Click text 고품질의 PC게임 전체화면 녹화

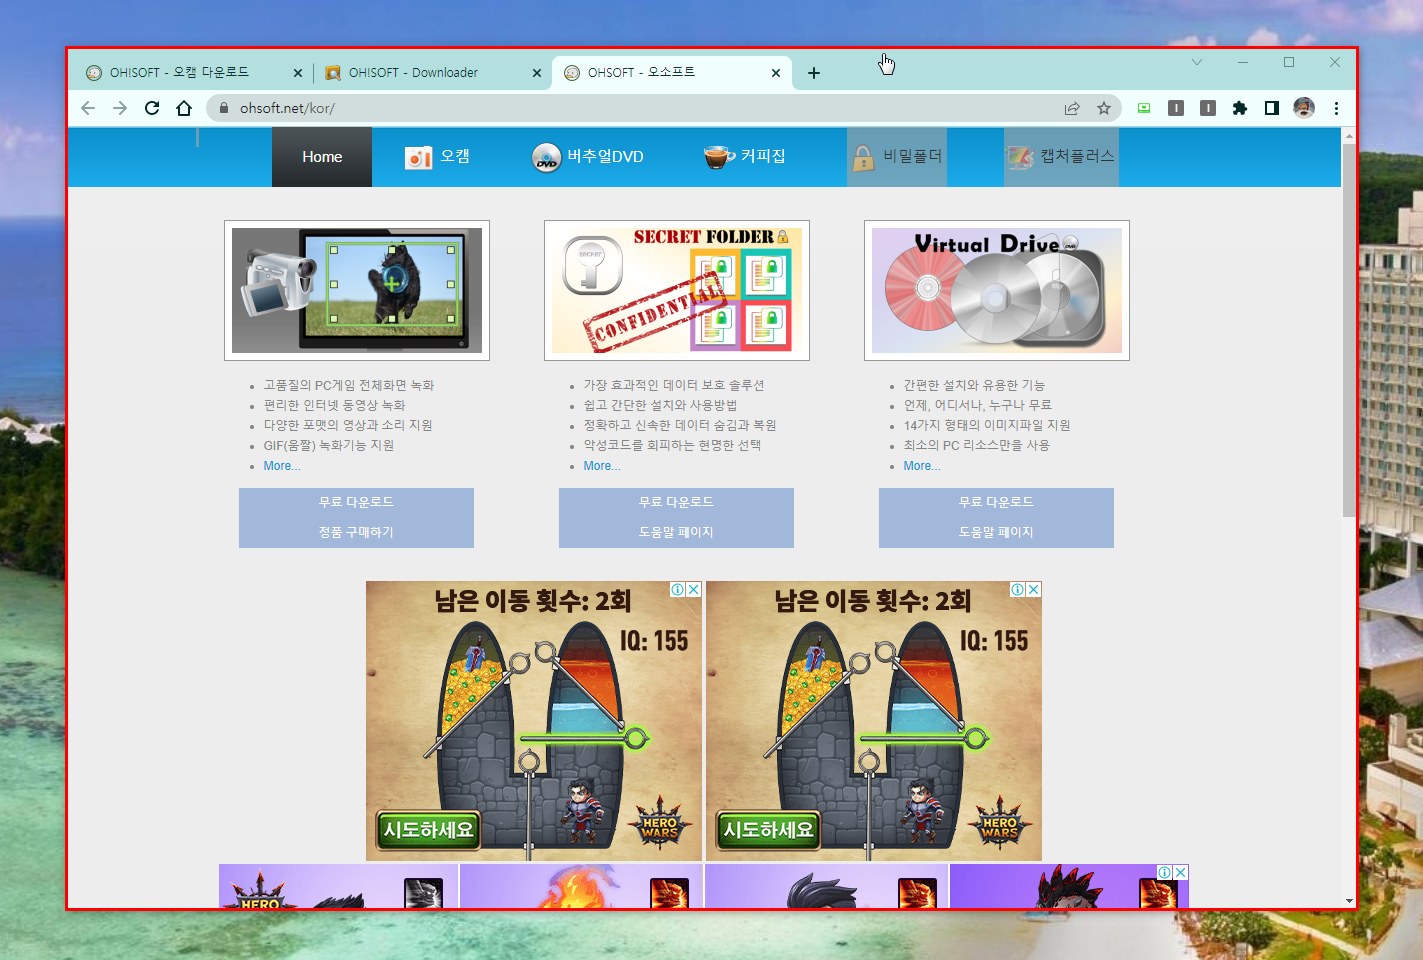coord(349,385)
